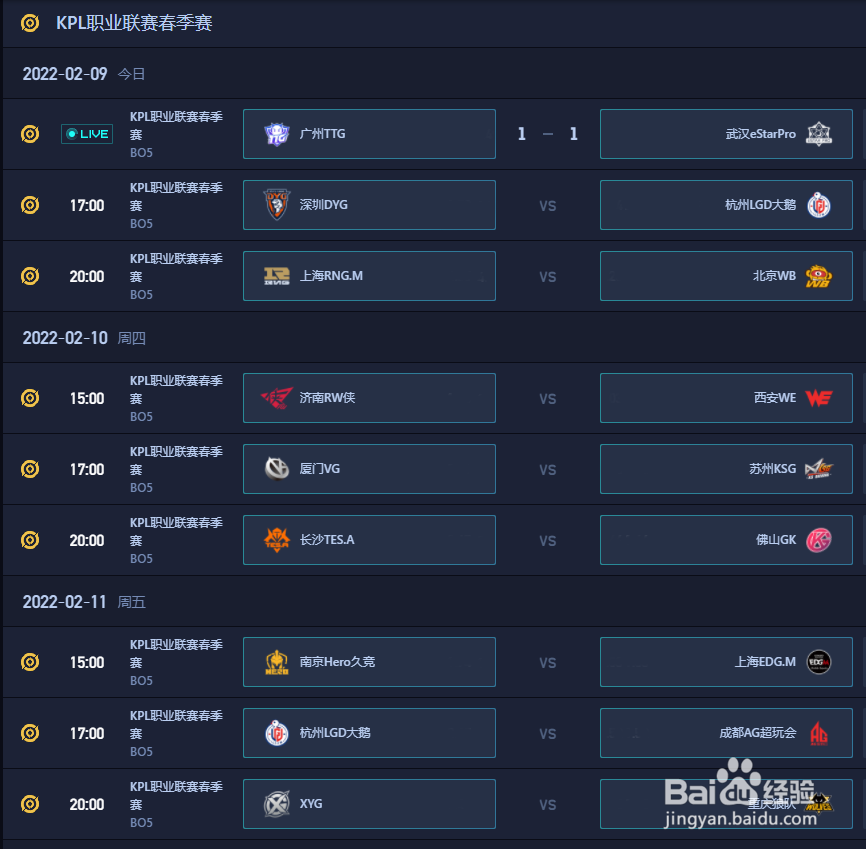Open the LIVE match badge
This screenshot has height=849, width=866.
(87, 134)
